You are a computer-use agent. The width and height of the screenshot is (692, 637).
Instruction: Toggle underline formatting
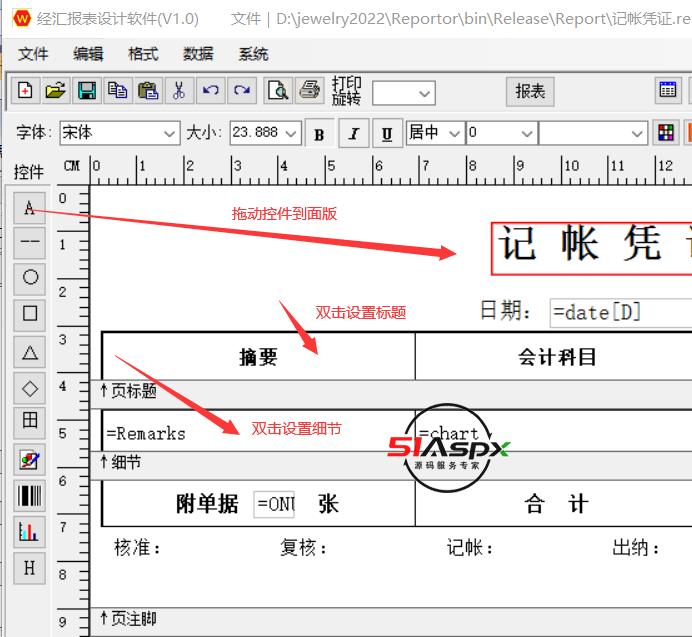[x=387, y=133]
